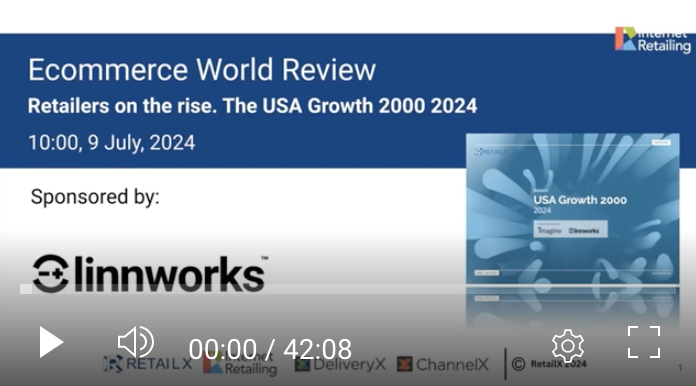
Task: Click the progress handle at the start of the timeline
Action: (x=26, y=290)
